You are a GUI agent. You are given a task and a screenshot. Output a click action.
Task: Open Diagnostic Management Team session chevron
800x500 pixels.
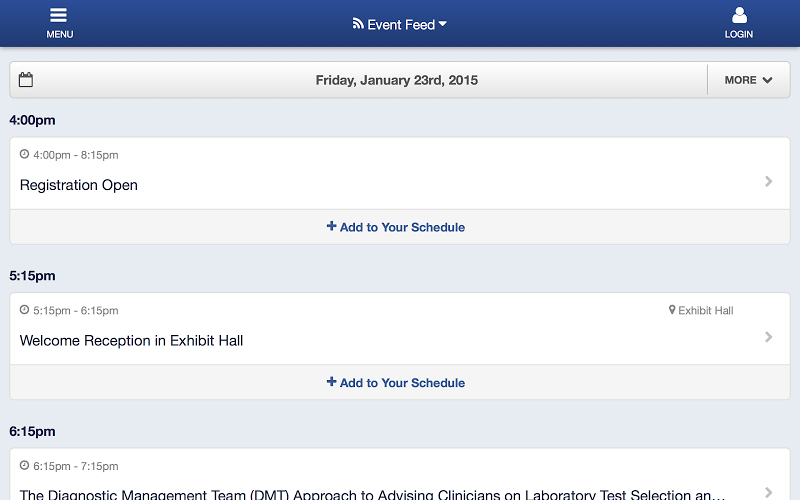point(768,492)
